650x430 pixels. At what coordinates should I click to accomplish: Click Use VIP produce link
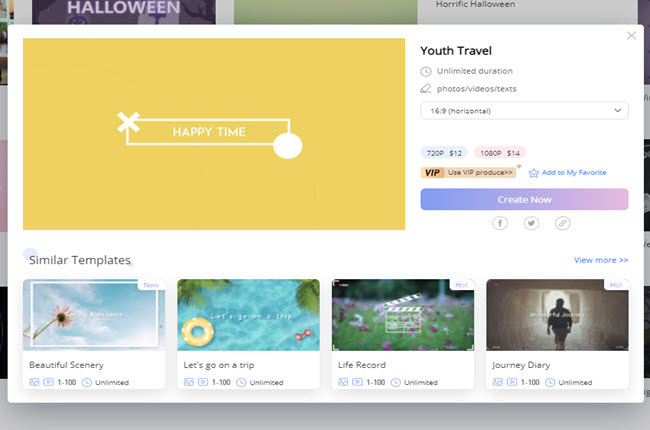[481, 172]
